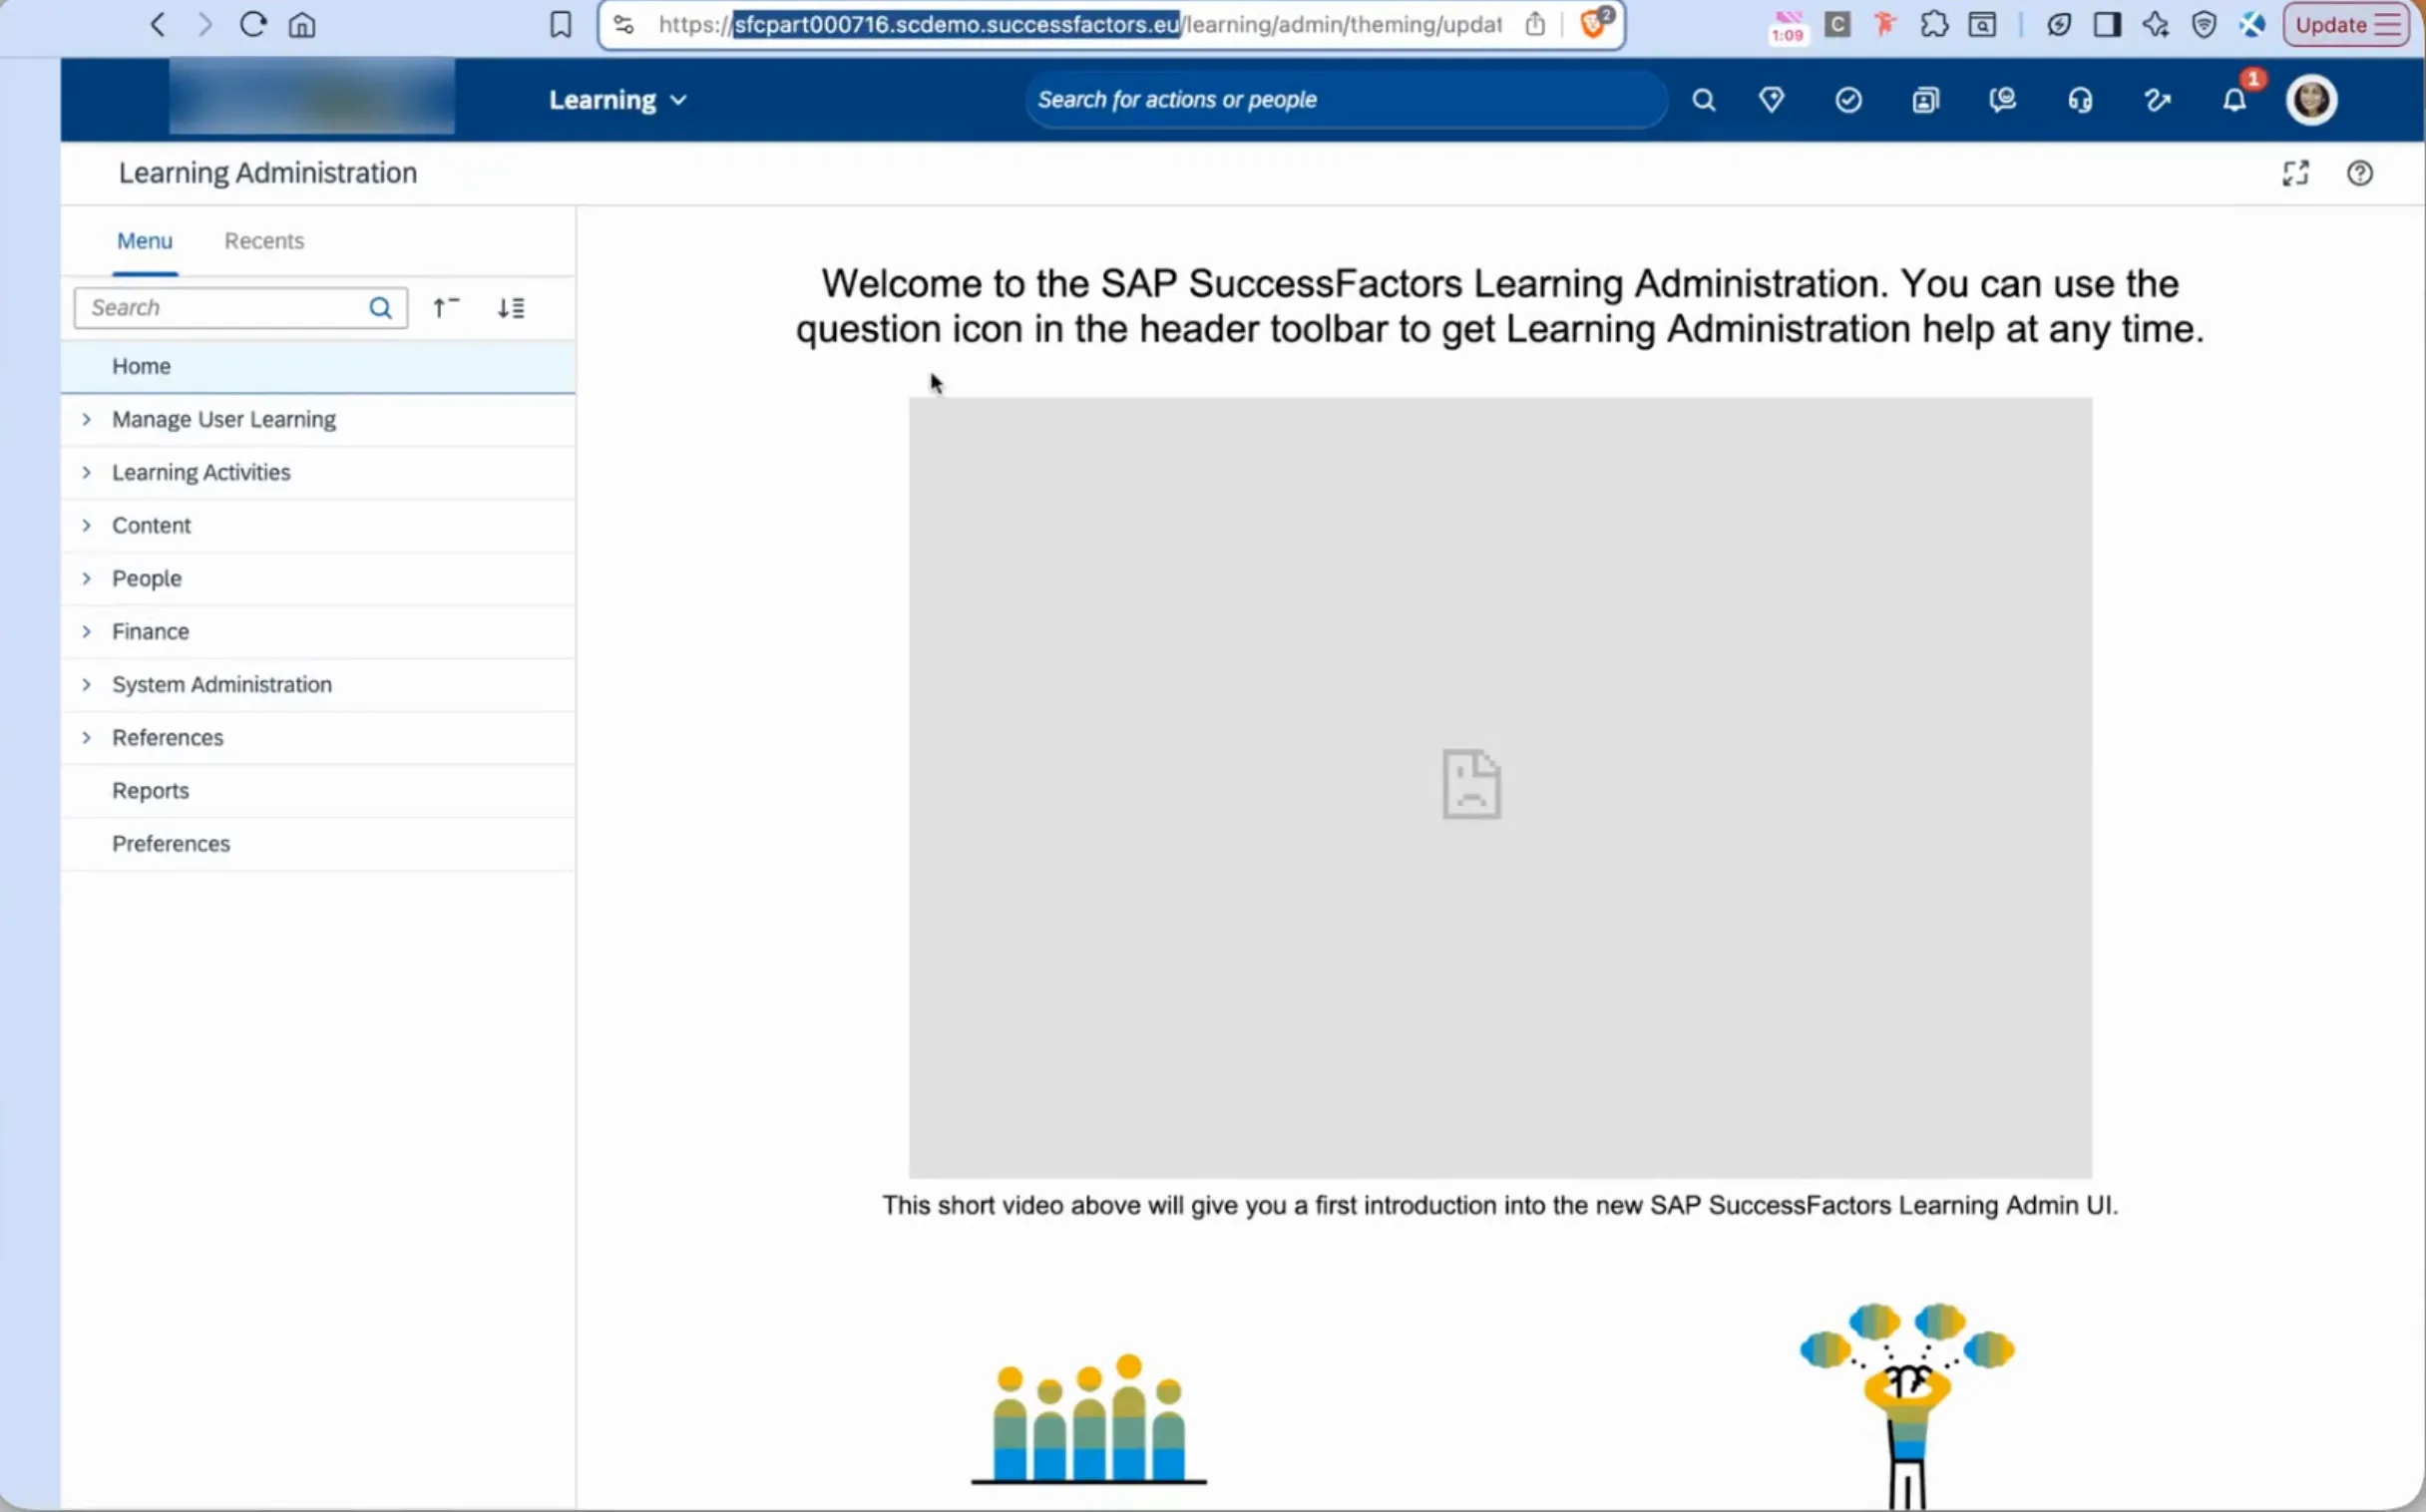This screenshot has height=1512, width=2426.
Task: Expand the Learning Activities node
Action: [87, 472]
